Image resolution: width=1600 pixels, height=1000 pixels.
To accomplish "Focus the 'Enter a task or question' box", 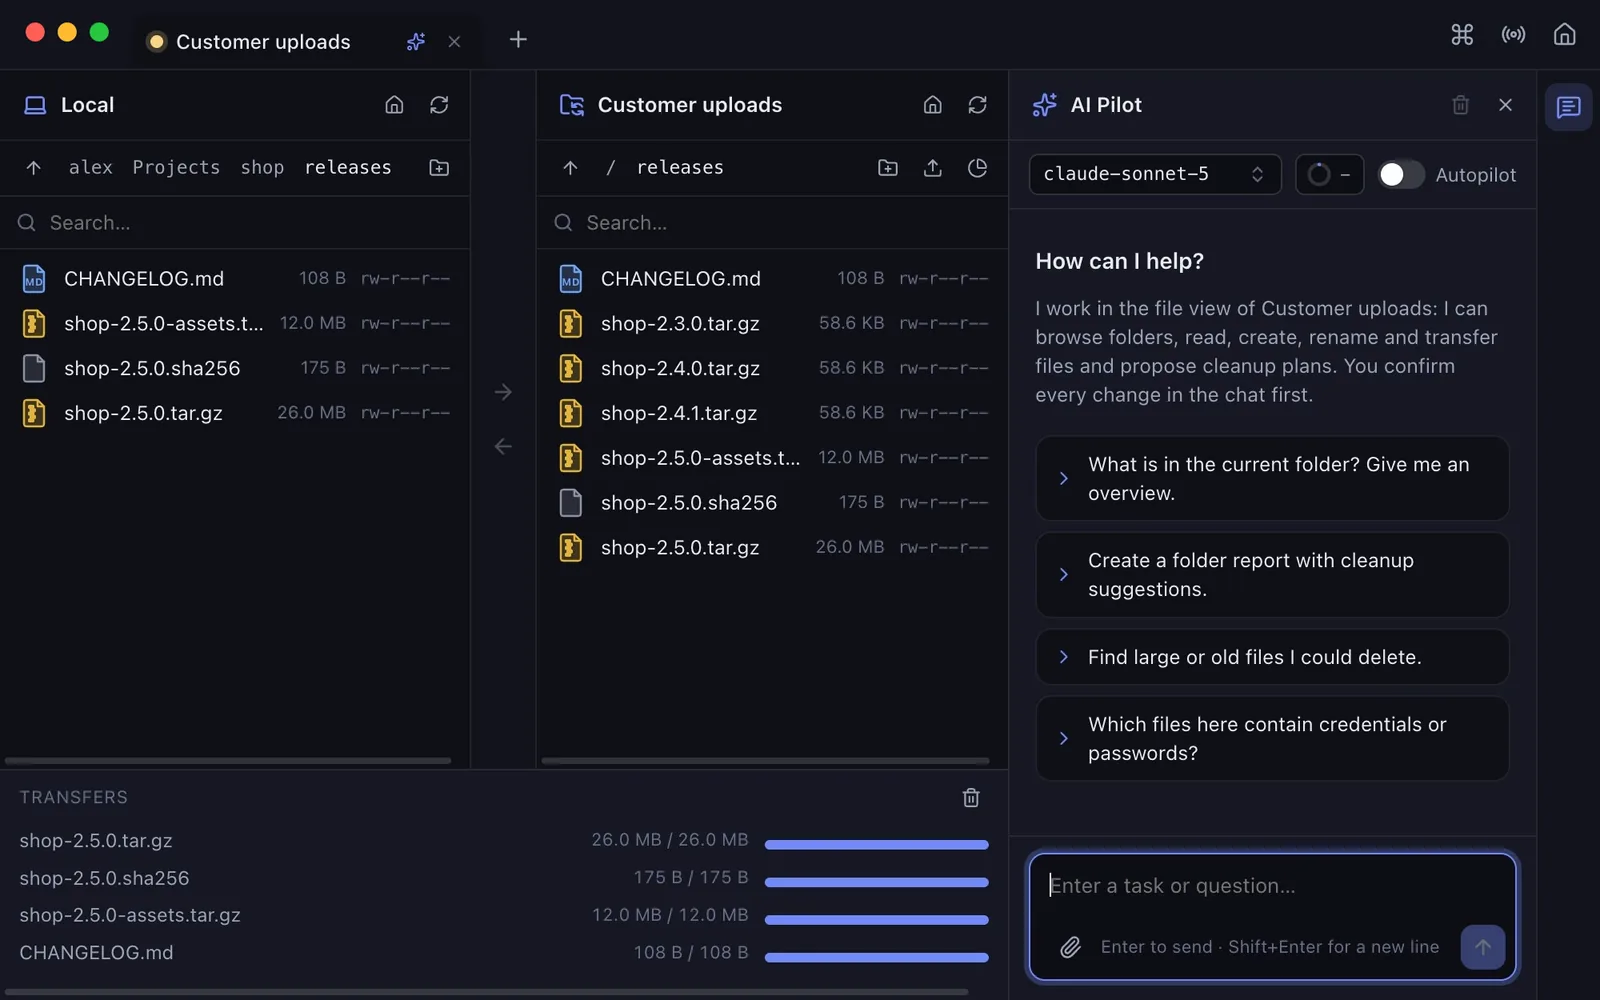I will tap(1272, 886).
